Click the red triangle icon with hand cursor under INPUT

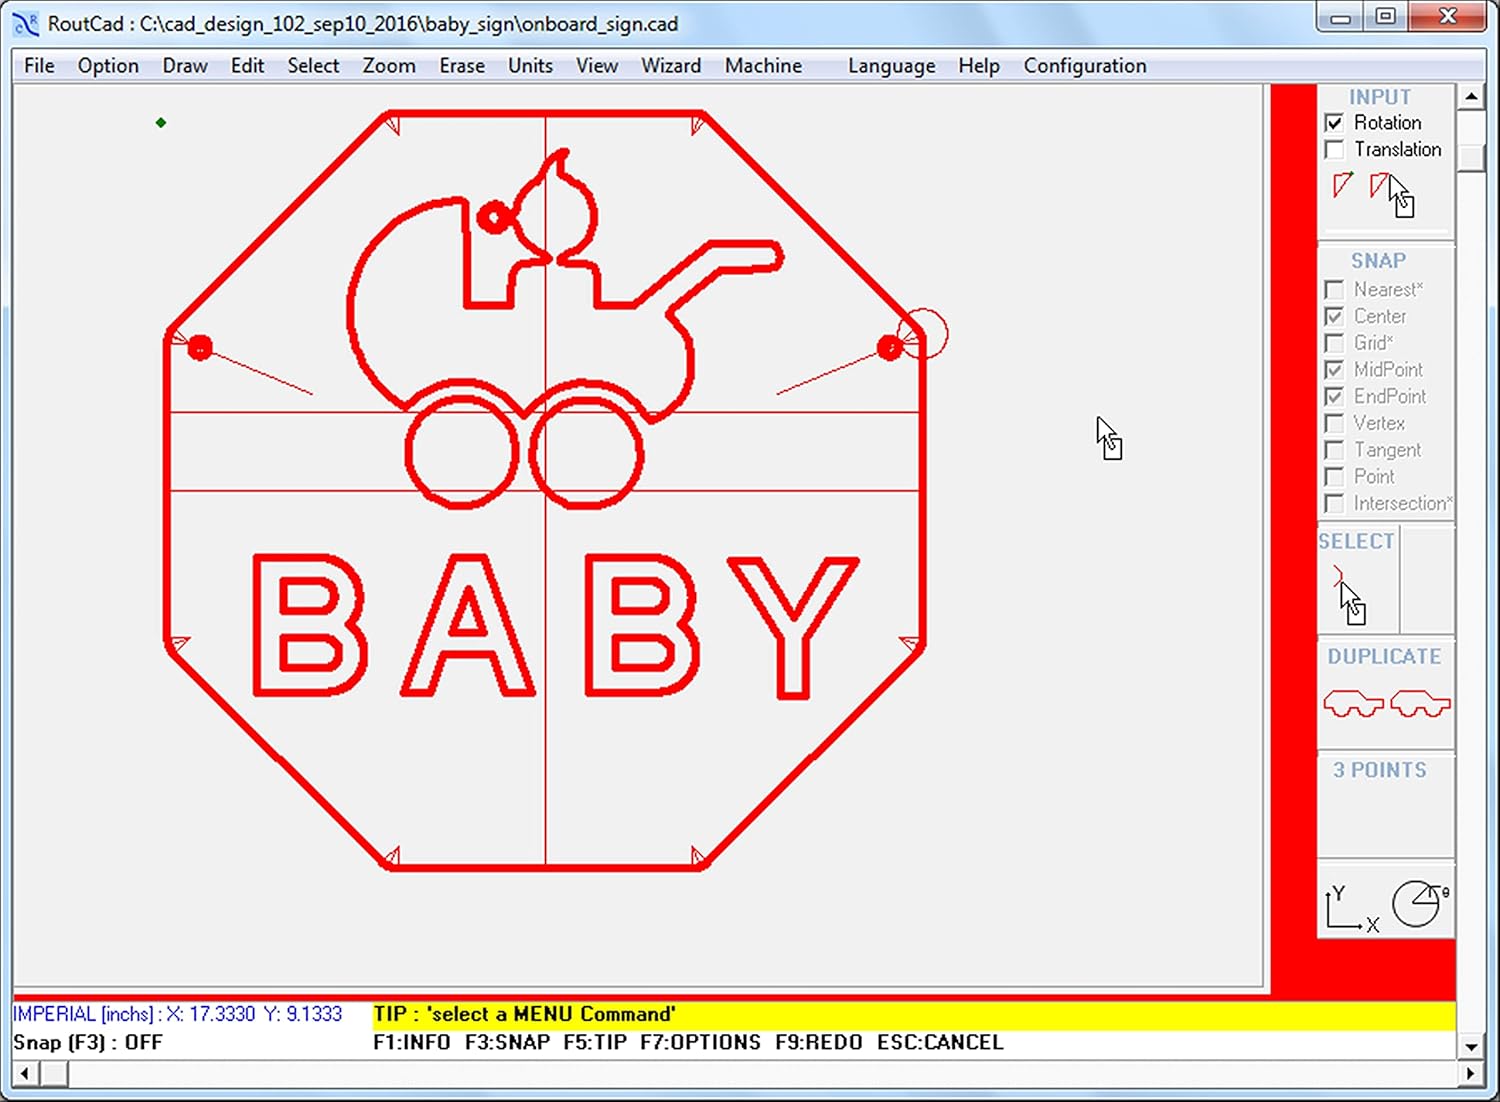pos(1392,193)
